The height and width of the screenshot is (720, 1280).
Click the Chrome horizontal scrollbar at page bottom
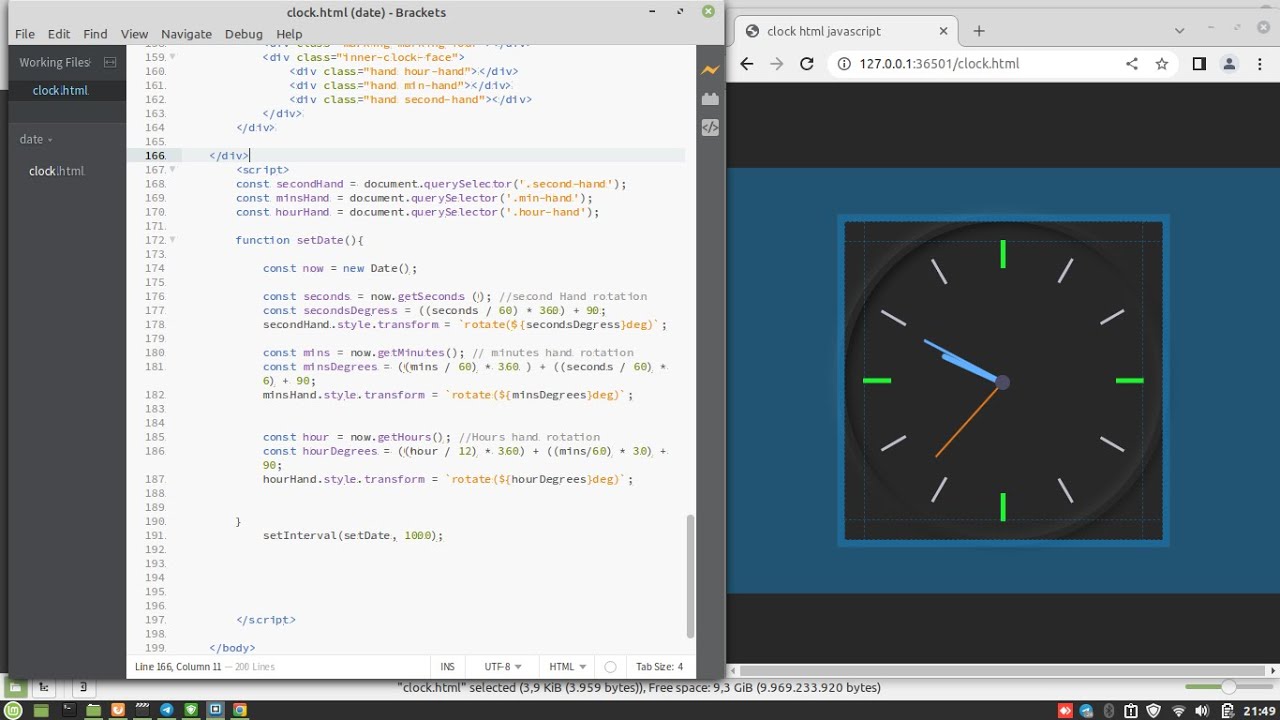click(1004, 669)
